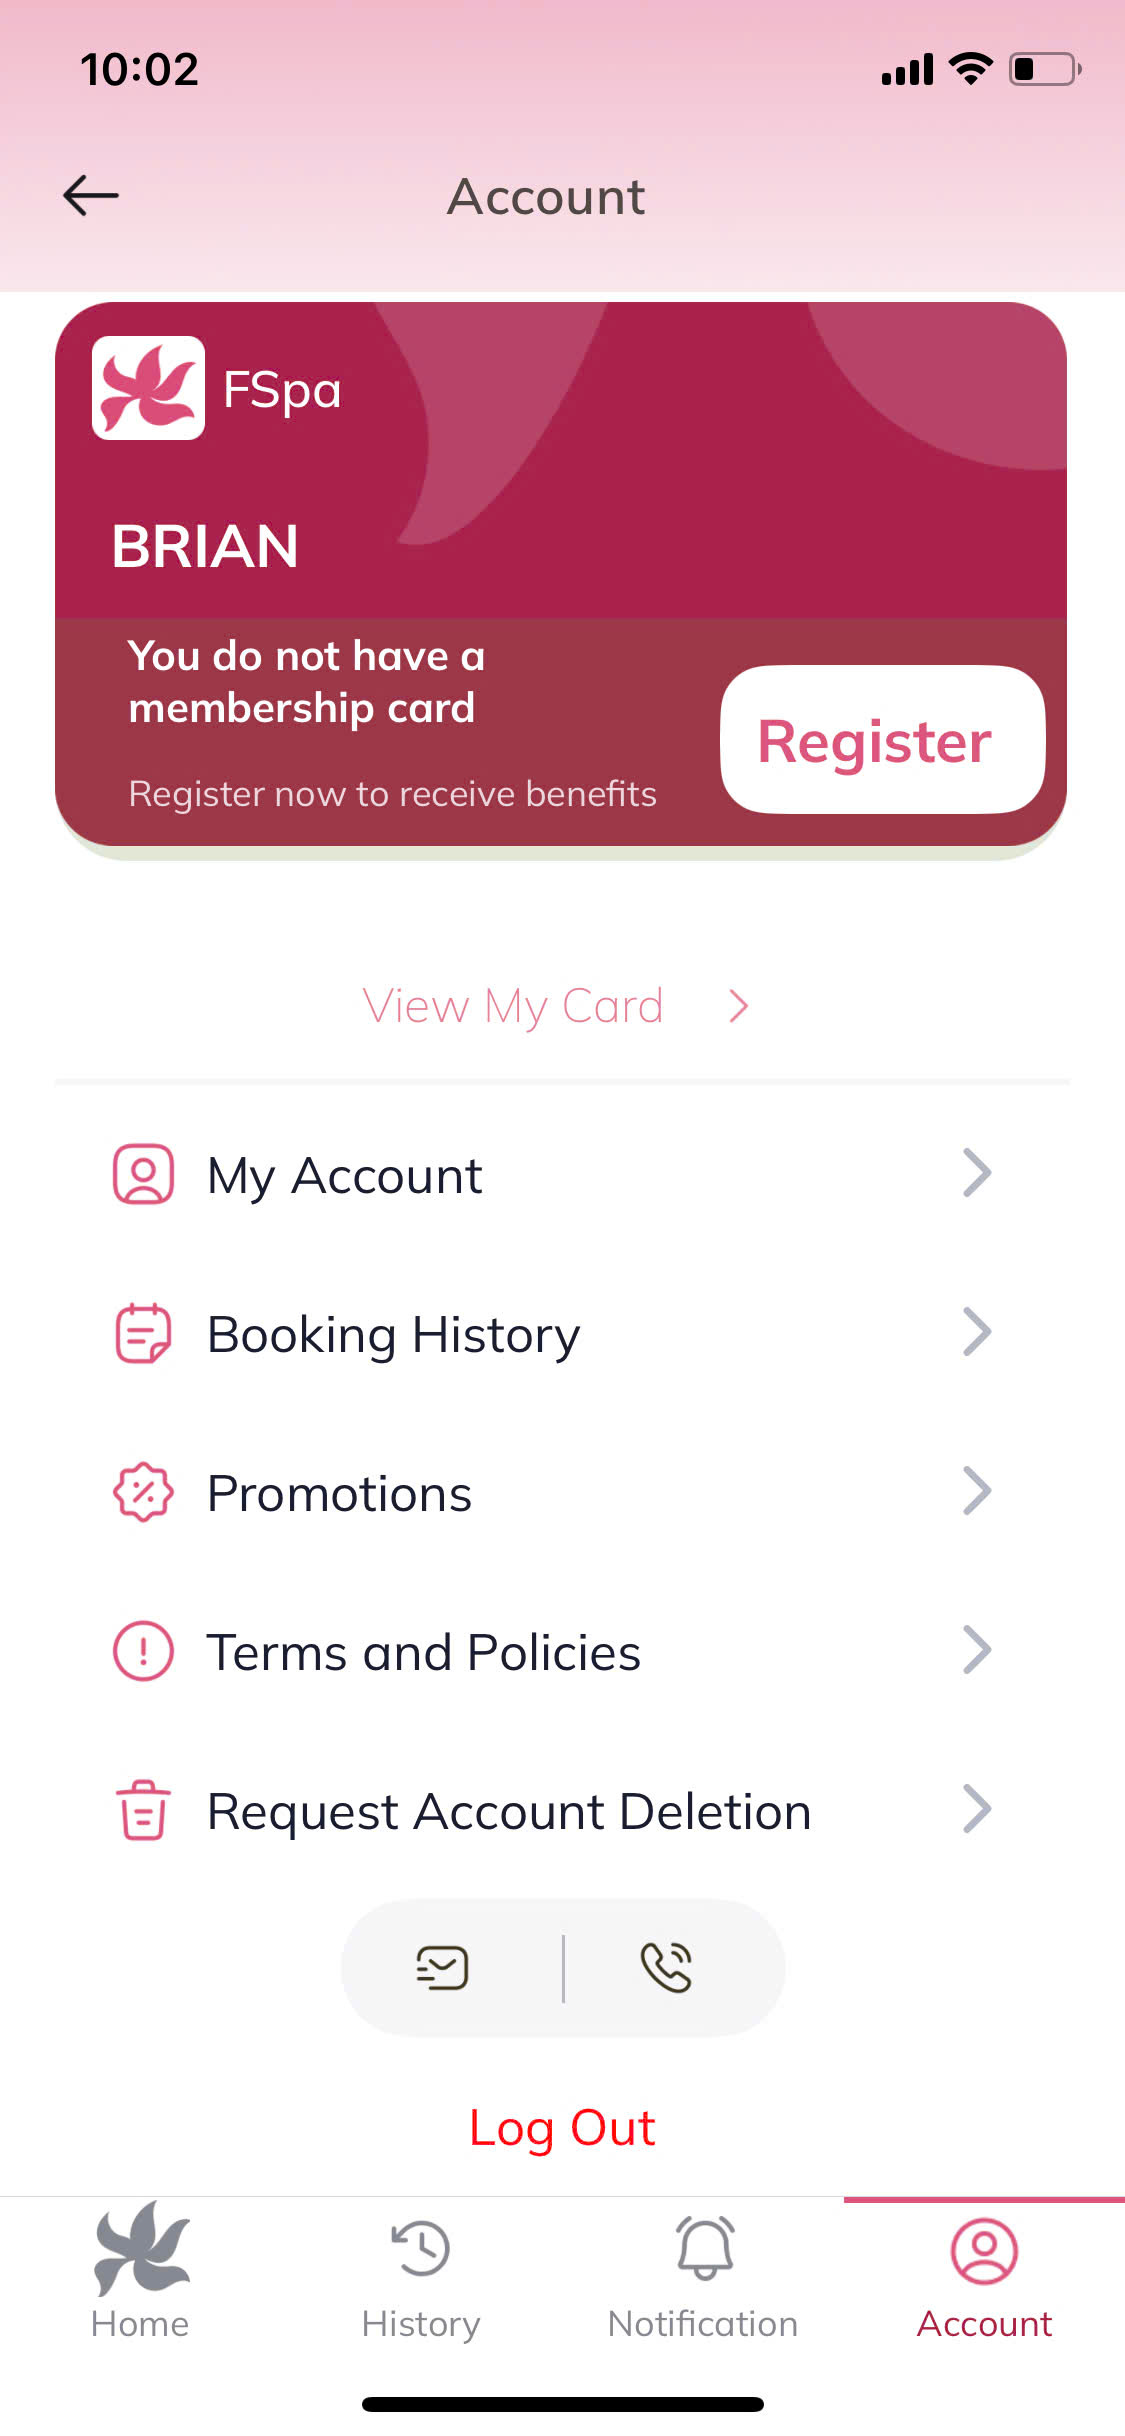Open Booking History via right chevron

pos(976,1333)
